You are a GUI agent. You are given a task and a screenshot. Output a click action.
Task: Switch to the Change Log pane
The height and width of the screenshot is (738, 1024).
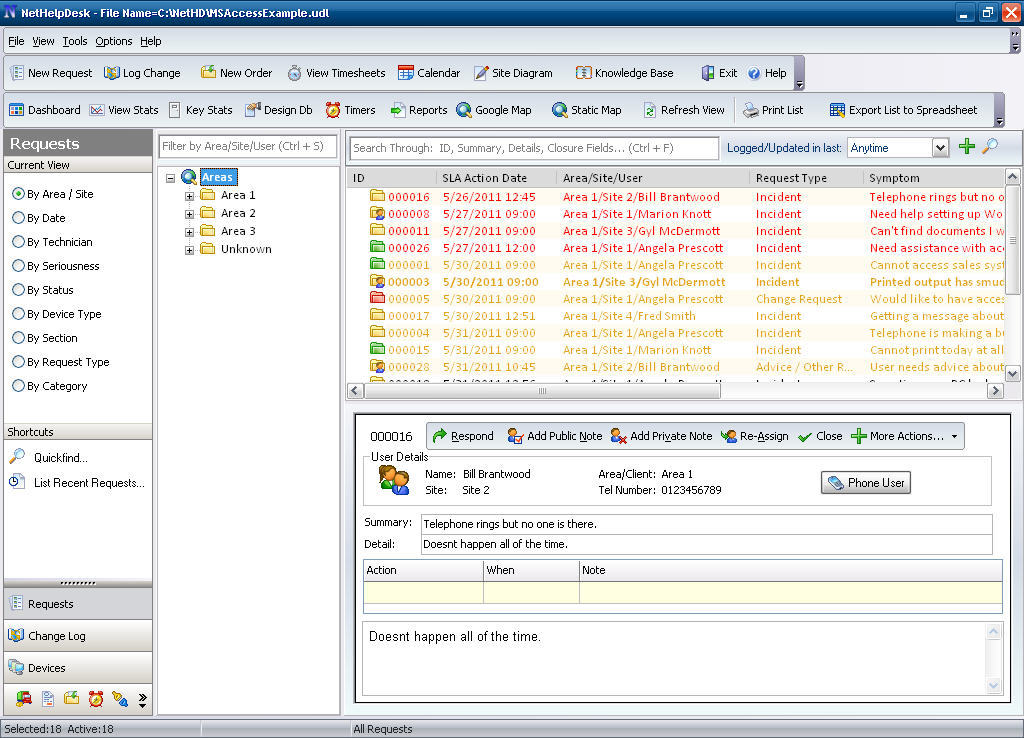78,636
